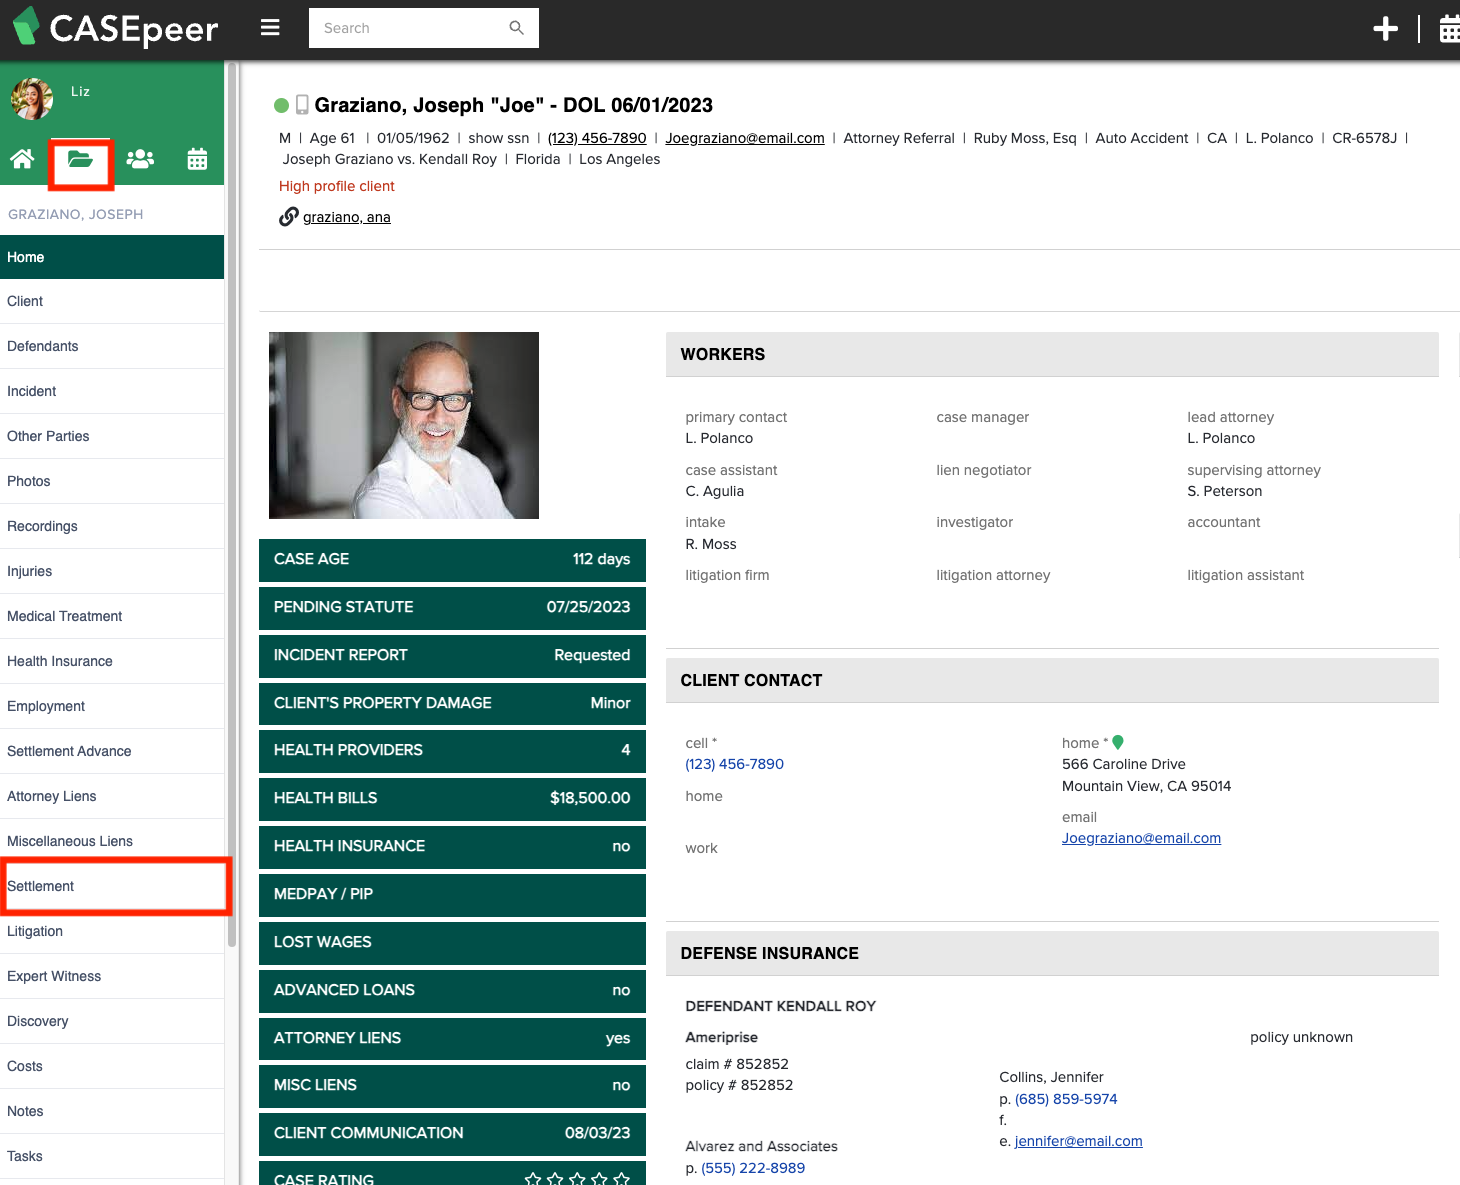Open the Attorney Liens sidebar item
The image size is (1460, 1185).
click(x=112, y=796)
